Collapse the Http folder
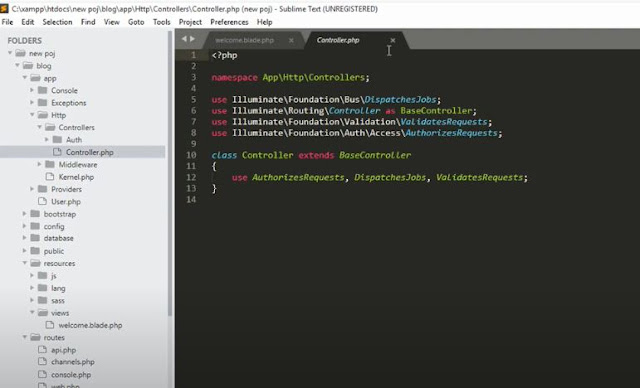The width and height of the screenshot is (640, 388). point(32,115)
